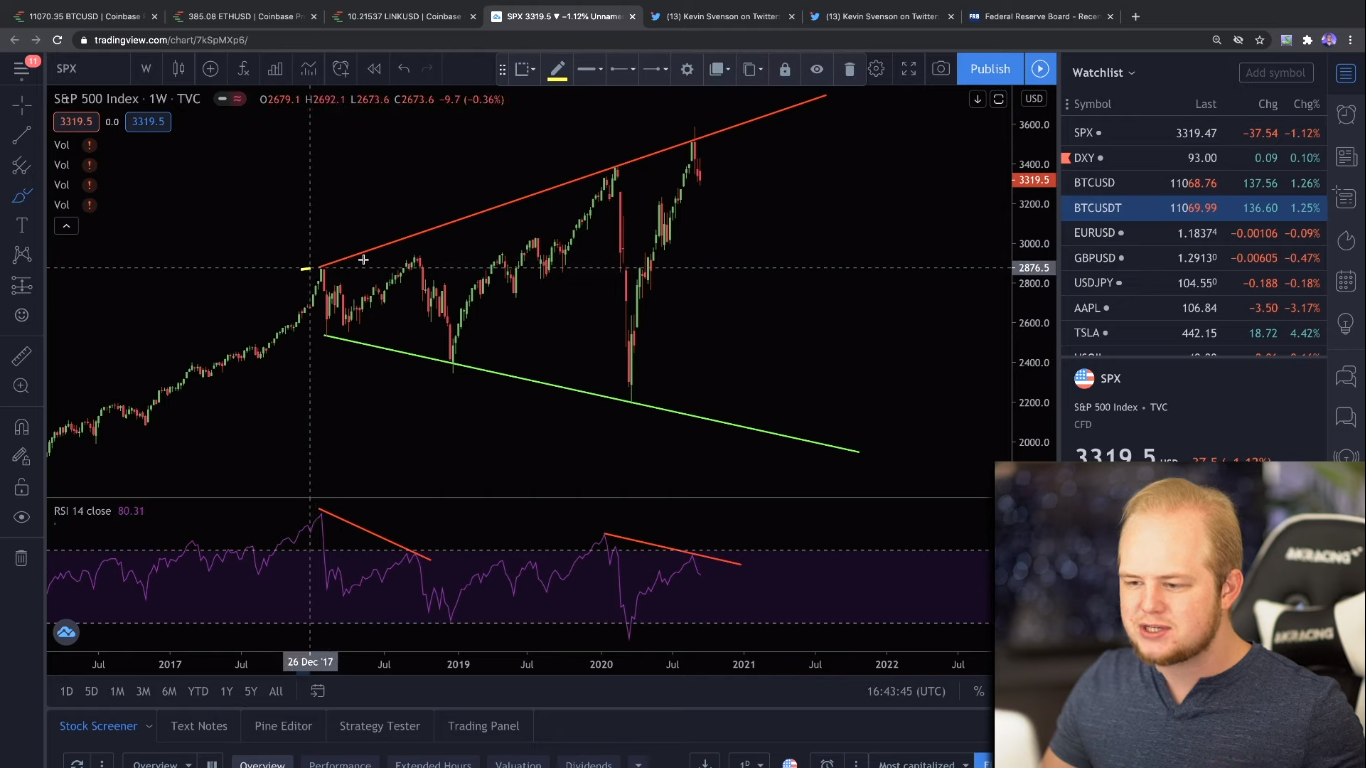Select the 1D time range
Screen dimensions: 1366x768
[x=66, y=691]
